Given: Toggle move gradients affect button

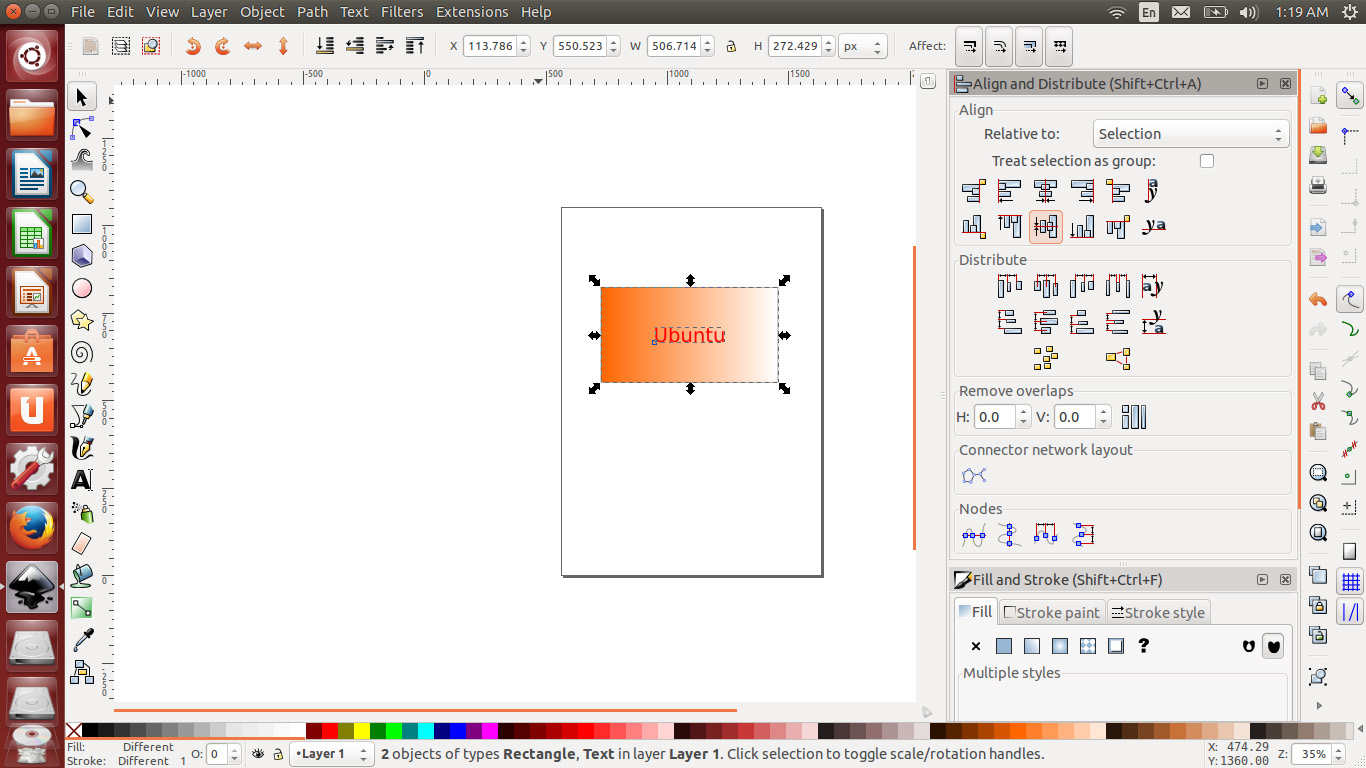Looking at the screenshot, I should (x=1029, y=46).
